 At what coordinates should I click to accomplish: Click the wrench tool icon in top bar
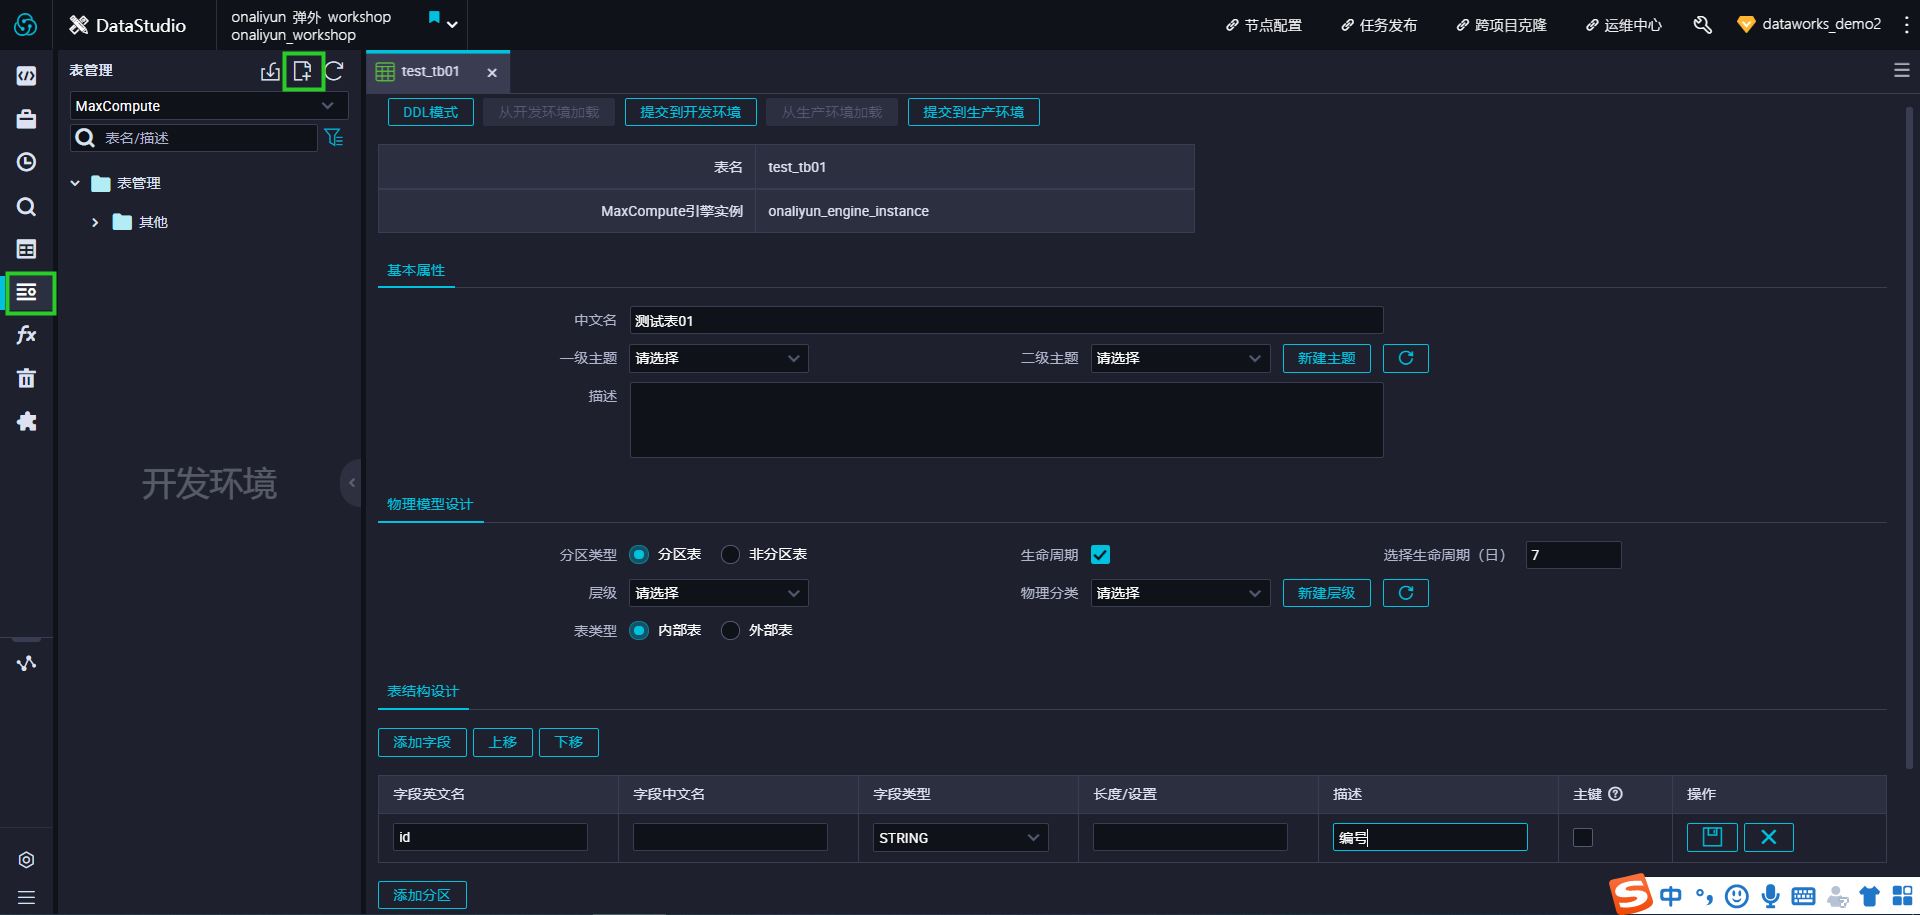click(x=1702, y=25)
